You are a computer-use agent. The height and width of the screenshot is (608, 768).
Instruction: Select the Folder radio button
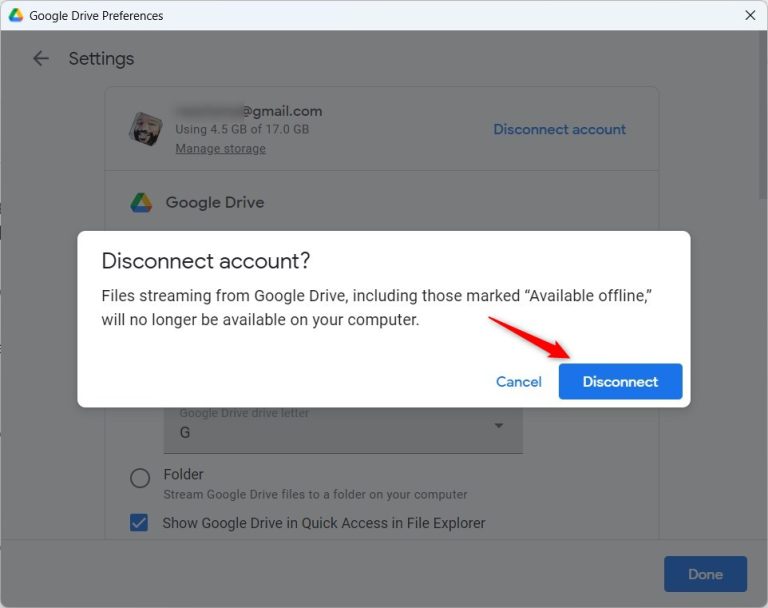(141, 478)
